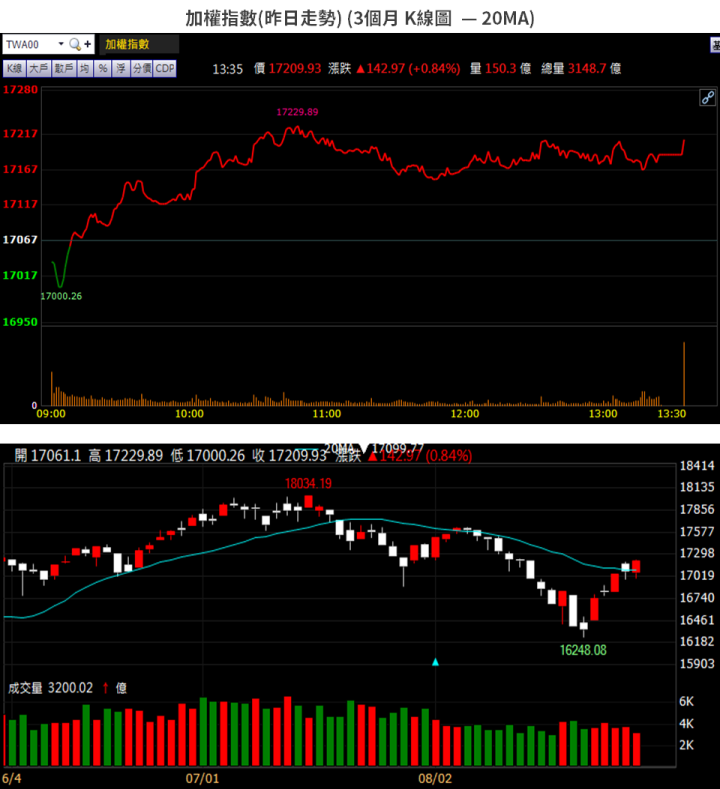This screenshot has width=720, height=789.
Task: Click the 18414 price scale label
Action: click(697, 465)
